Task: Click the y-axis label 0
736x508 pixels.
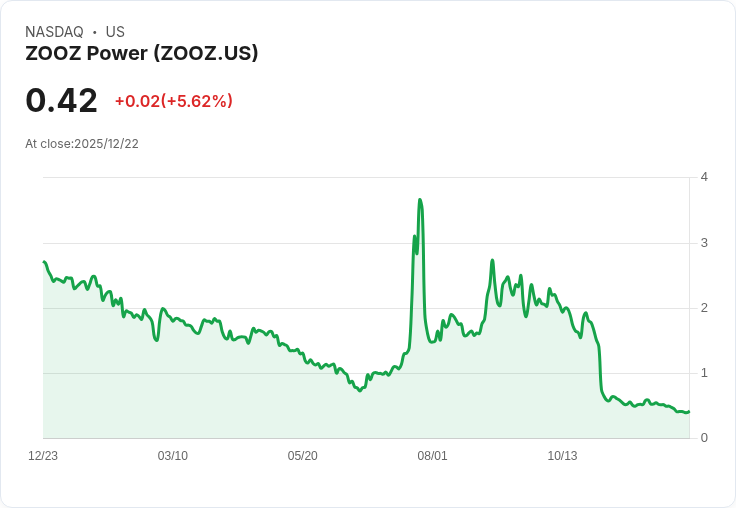Action: tap(704, 438)
